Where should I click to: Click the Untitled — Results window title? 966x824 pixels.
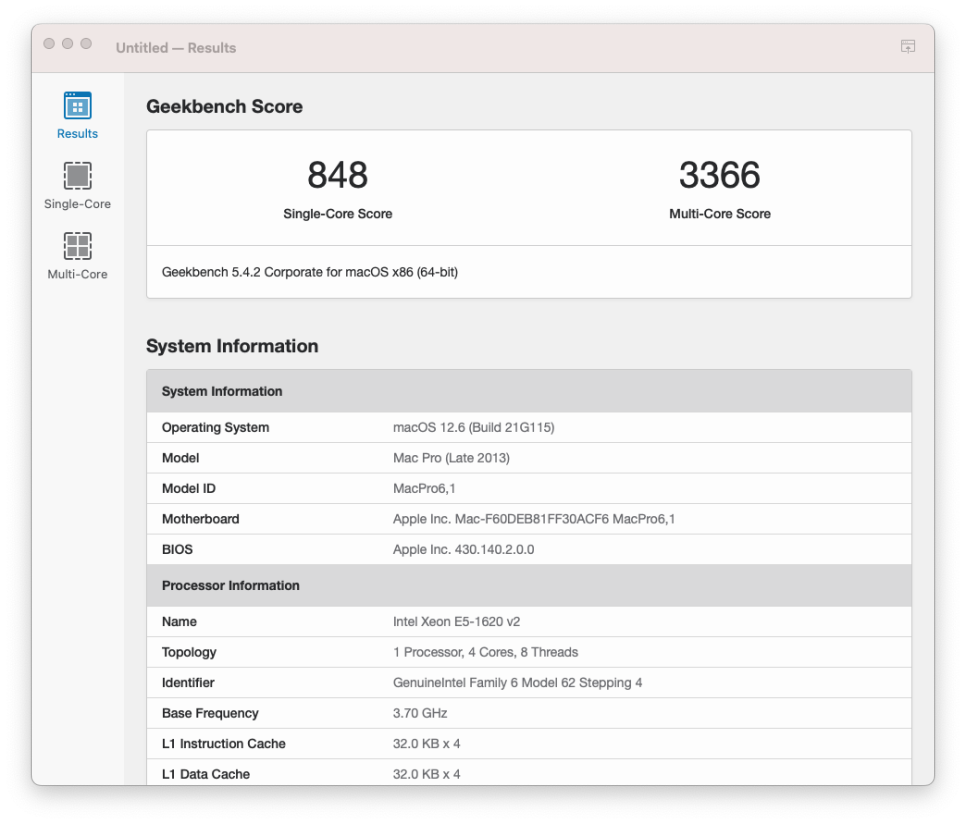[176, 47]
